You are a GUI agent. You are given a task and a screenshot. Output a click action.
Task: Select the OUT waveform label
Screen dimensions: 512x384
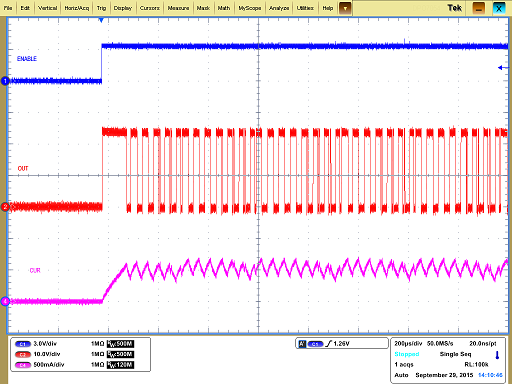click(23, 168)
